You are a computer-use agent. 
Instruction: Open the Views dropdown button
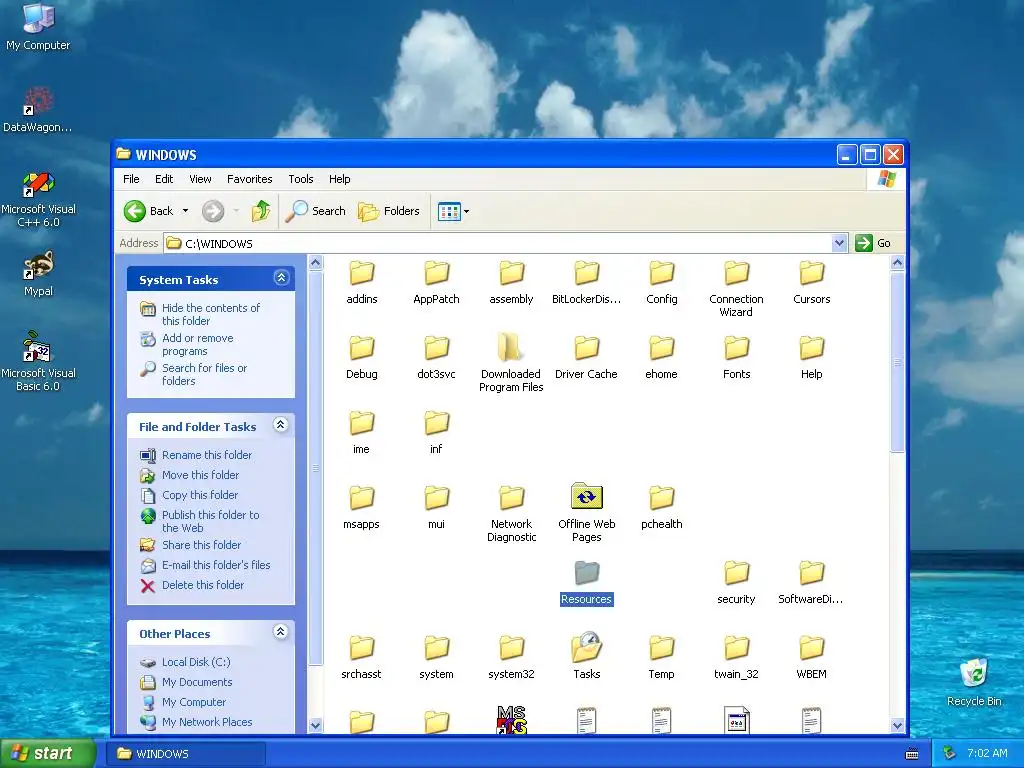point(453,212)
